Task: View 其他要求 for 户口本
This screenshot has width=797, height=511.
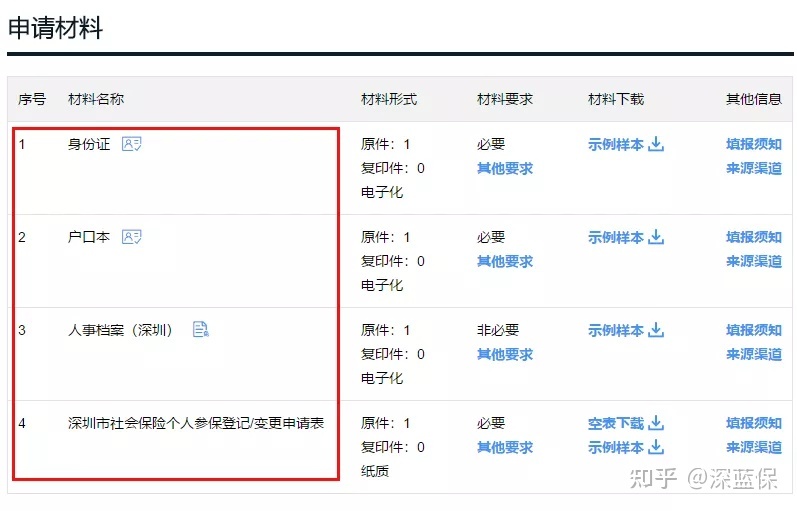Action: [x=505, y=261]
